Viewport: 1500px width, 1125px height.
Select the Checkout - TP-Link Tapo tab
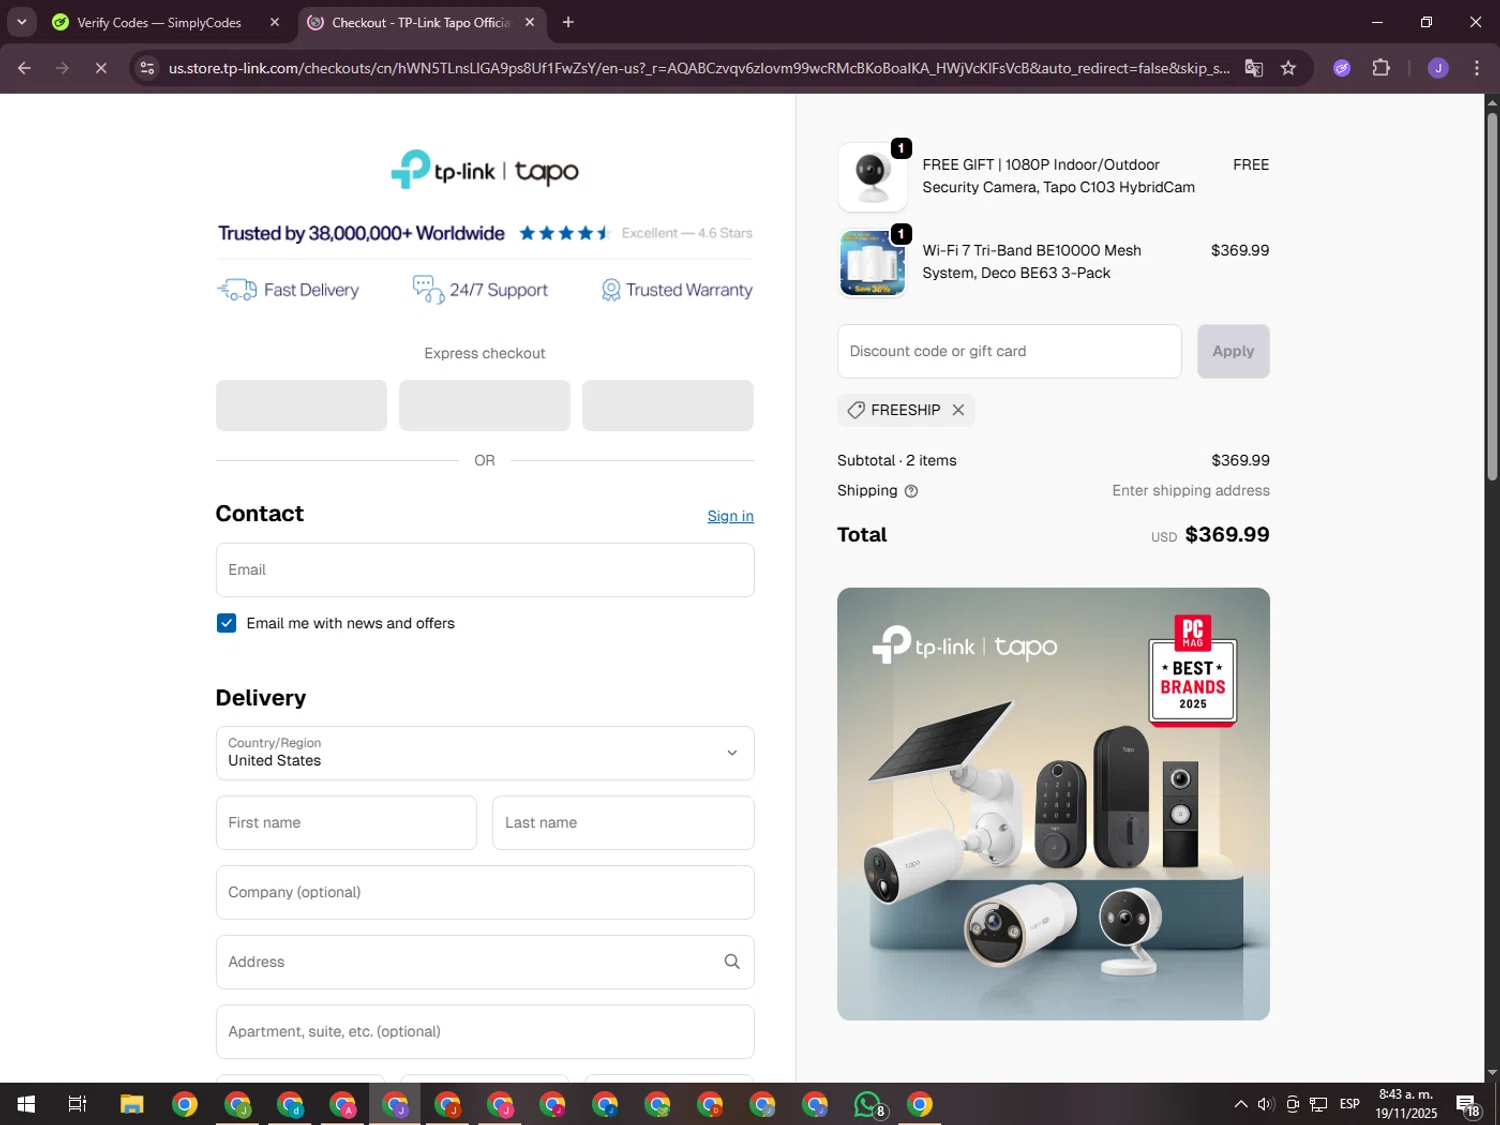click(x=421, y=22)
